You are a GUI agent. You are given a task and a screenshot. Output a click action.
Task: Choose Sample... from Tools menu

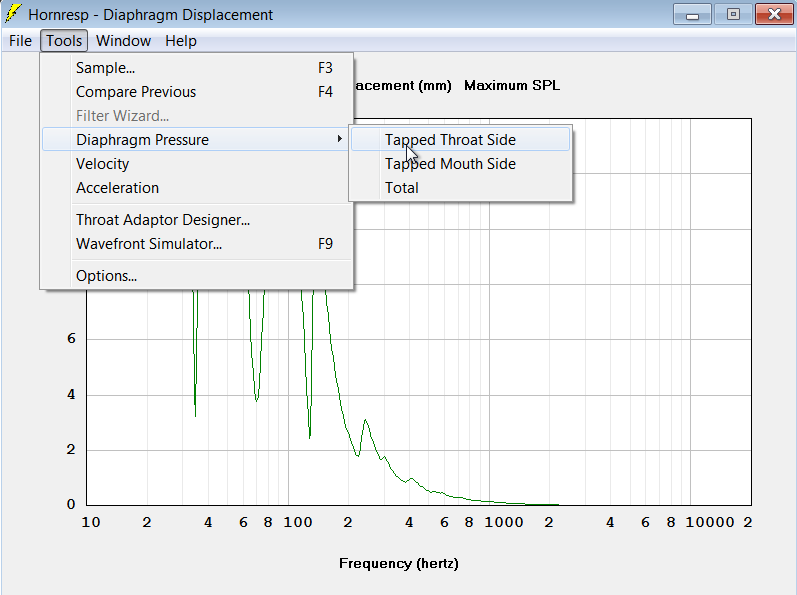[x=197, y=68]
